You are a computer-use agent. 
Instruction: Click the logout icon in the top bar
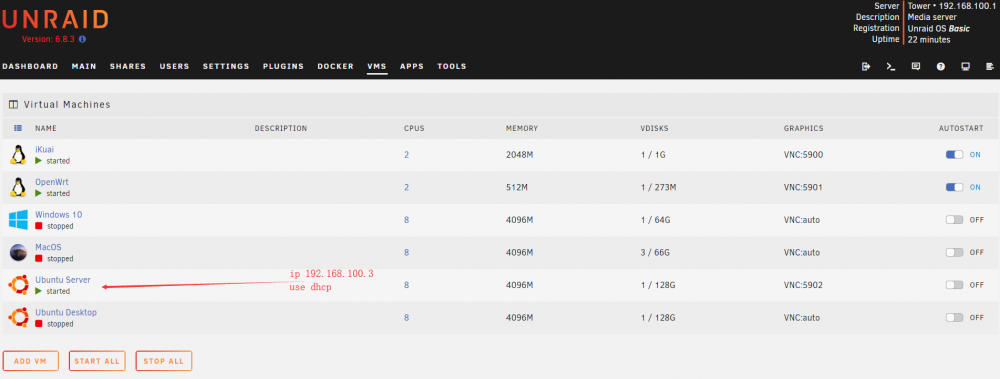[x=866, y=66]
